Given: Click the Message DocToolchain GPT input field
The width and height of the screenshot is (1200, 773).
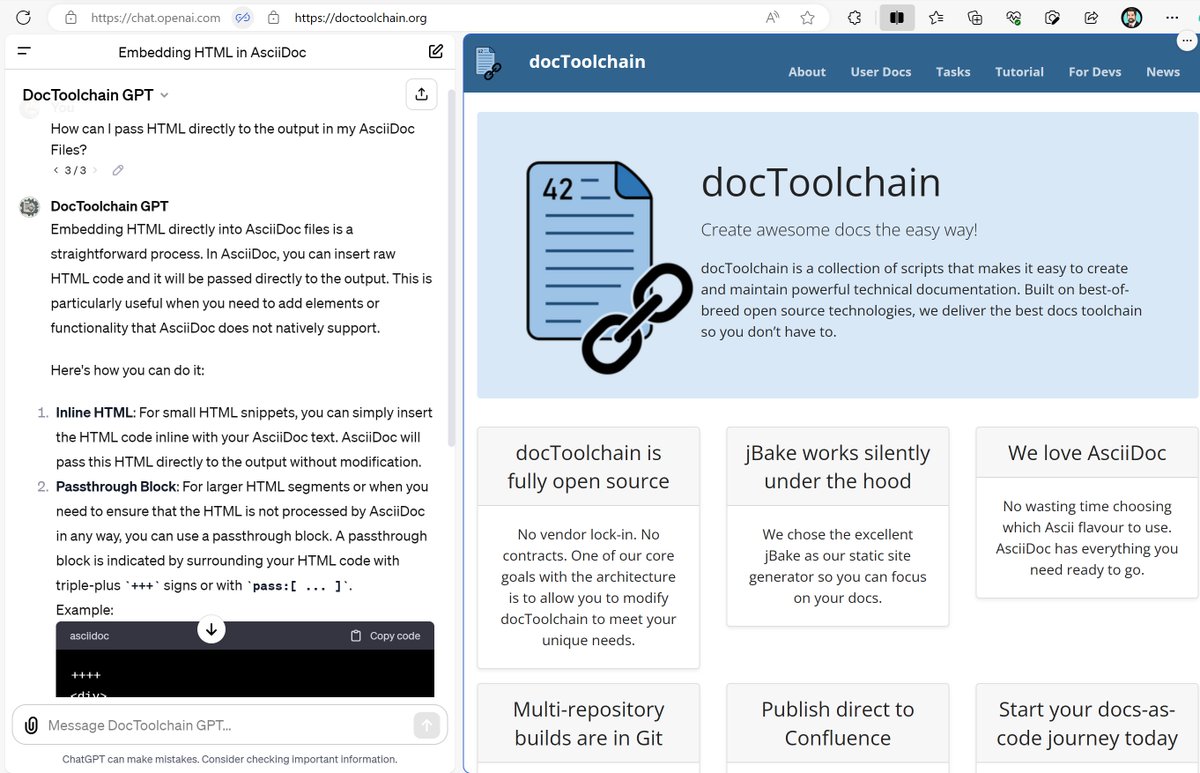Looking at the screenshot, I should click(x=227, y=725).
